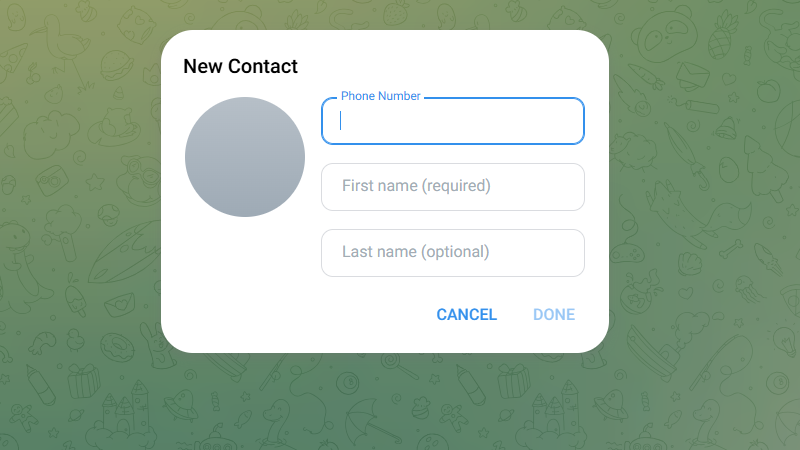The image size is (800, 450).
Task: Click the right end of Phone Number field
Action: tap(570, 121)
